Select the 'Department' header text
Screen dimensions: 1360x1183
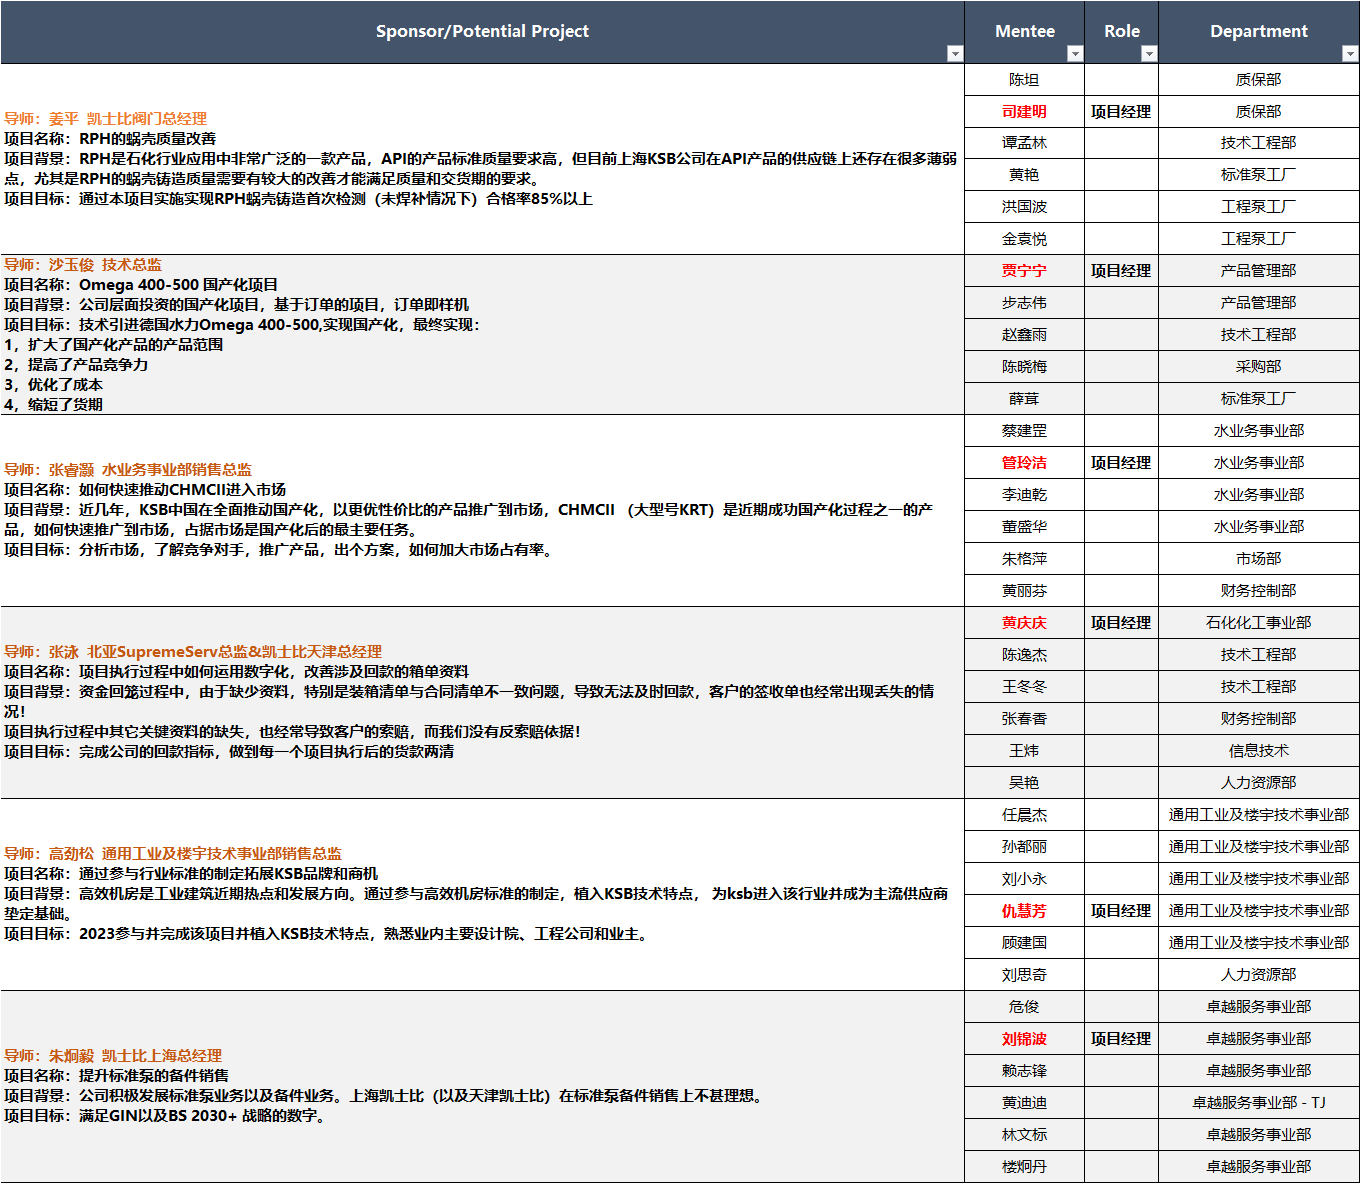click(1259, 31)
